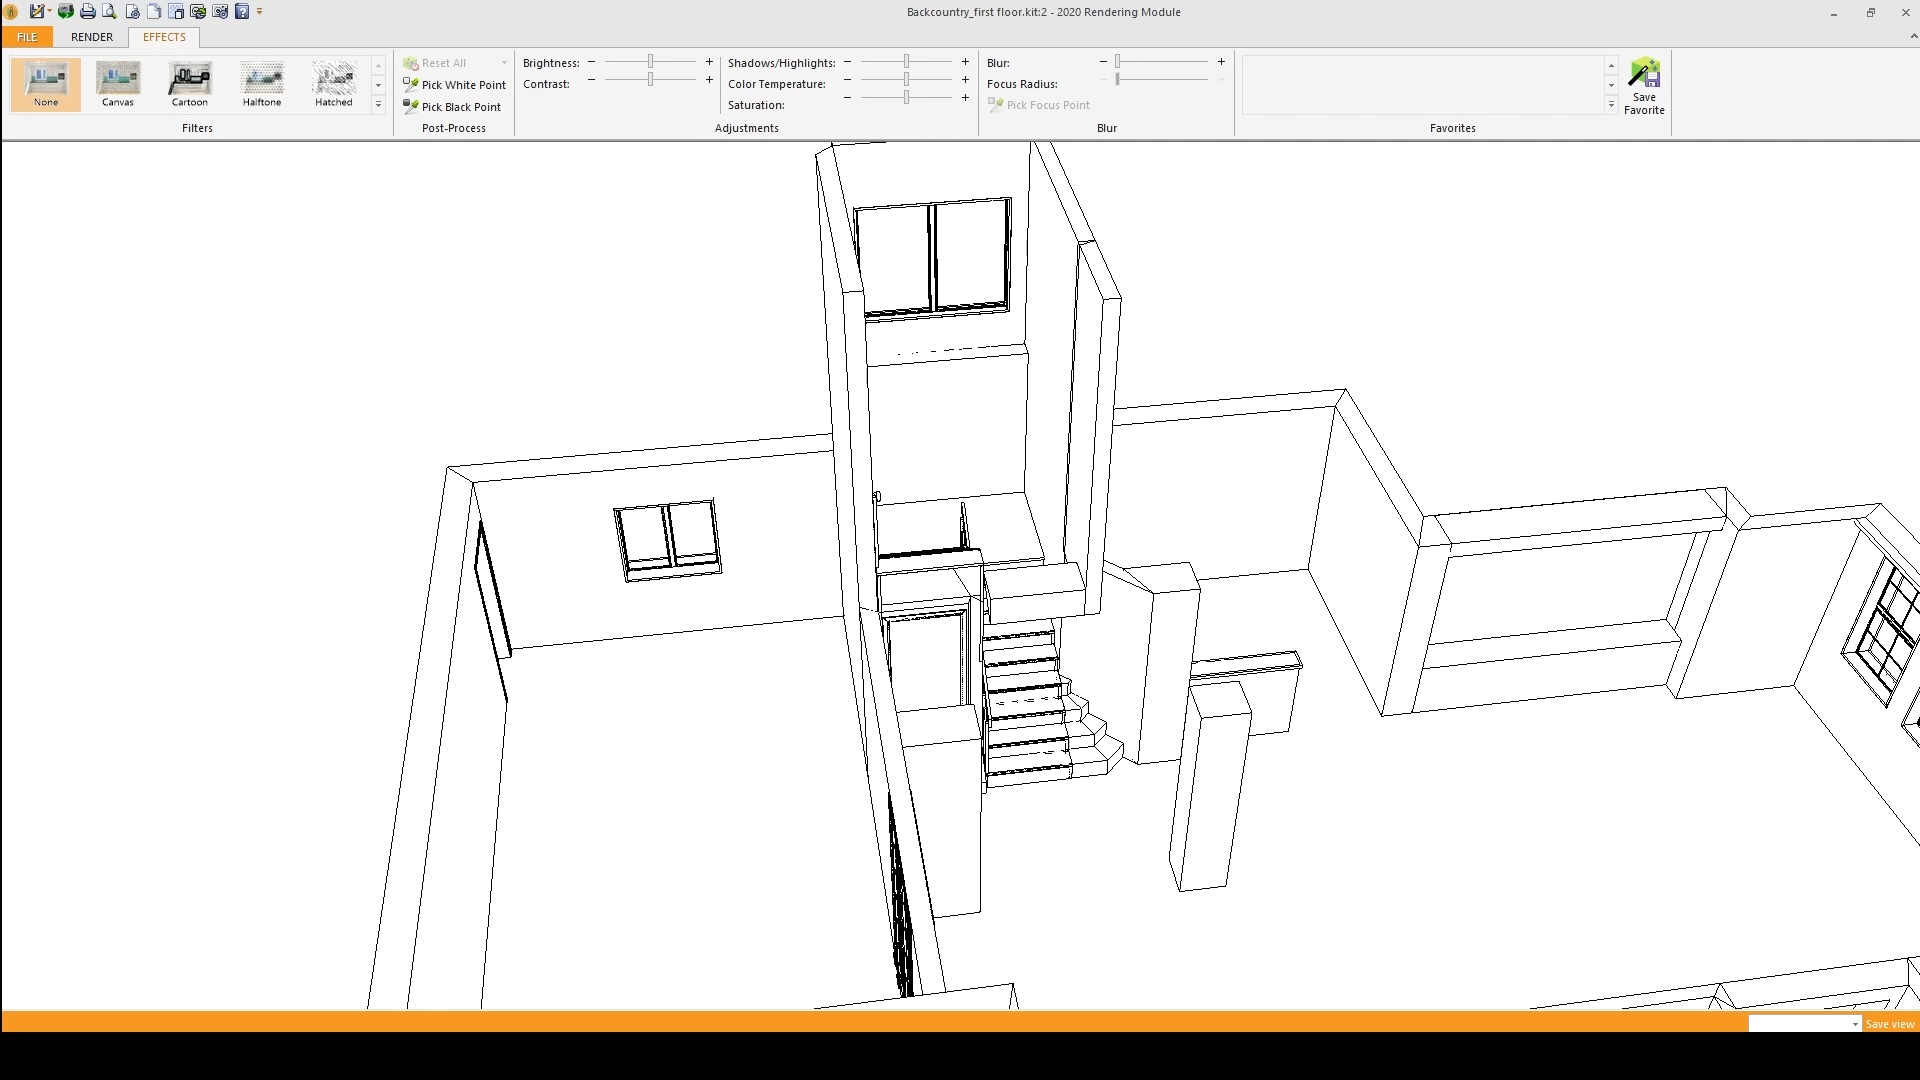Choose the Halftone filter
Screen dimensions: 1920x1080
262,84
